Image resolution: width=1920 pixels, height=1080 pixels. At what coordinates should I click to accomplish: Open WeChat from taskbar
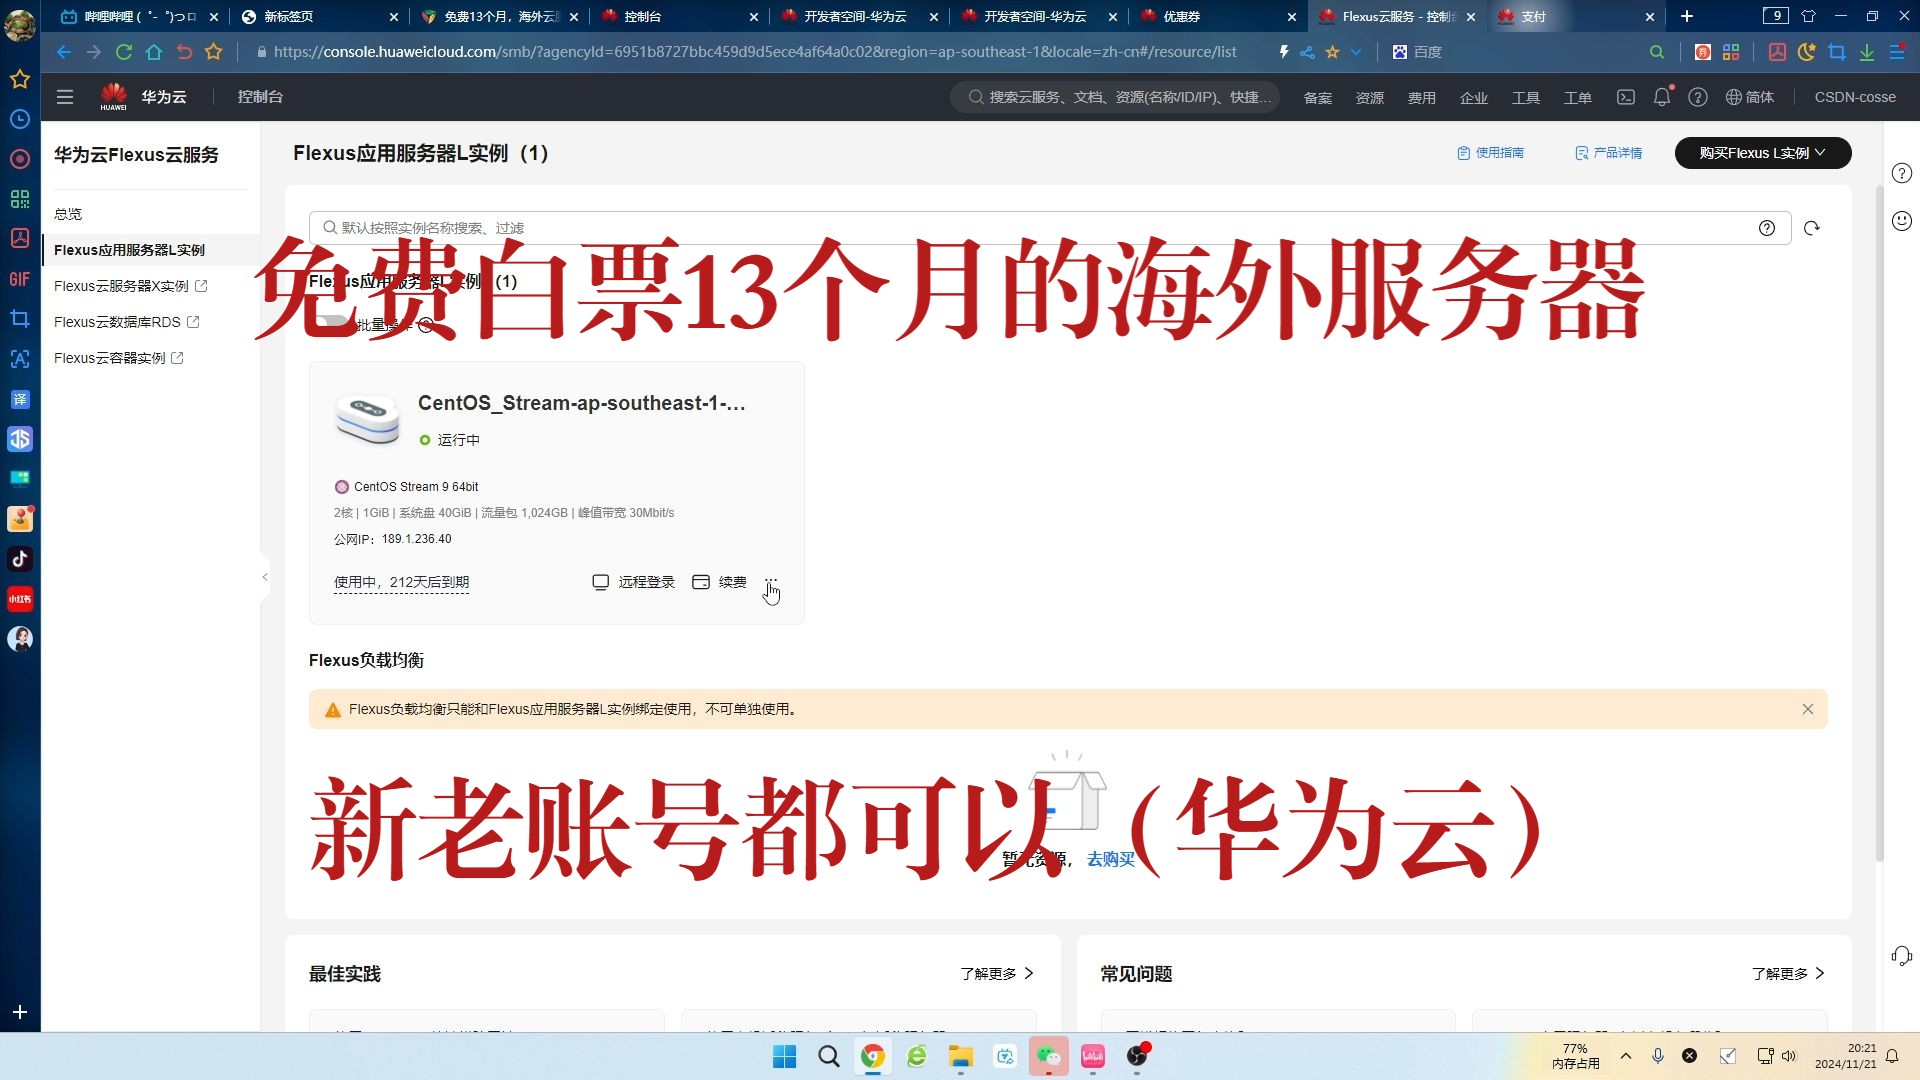[1048, 1056]
